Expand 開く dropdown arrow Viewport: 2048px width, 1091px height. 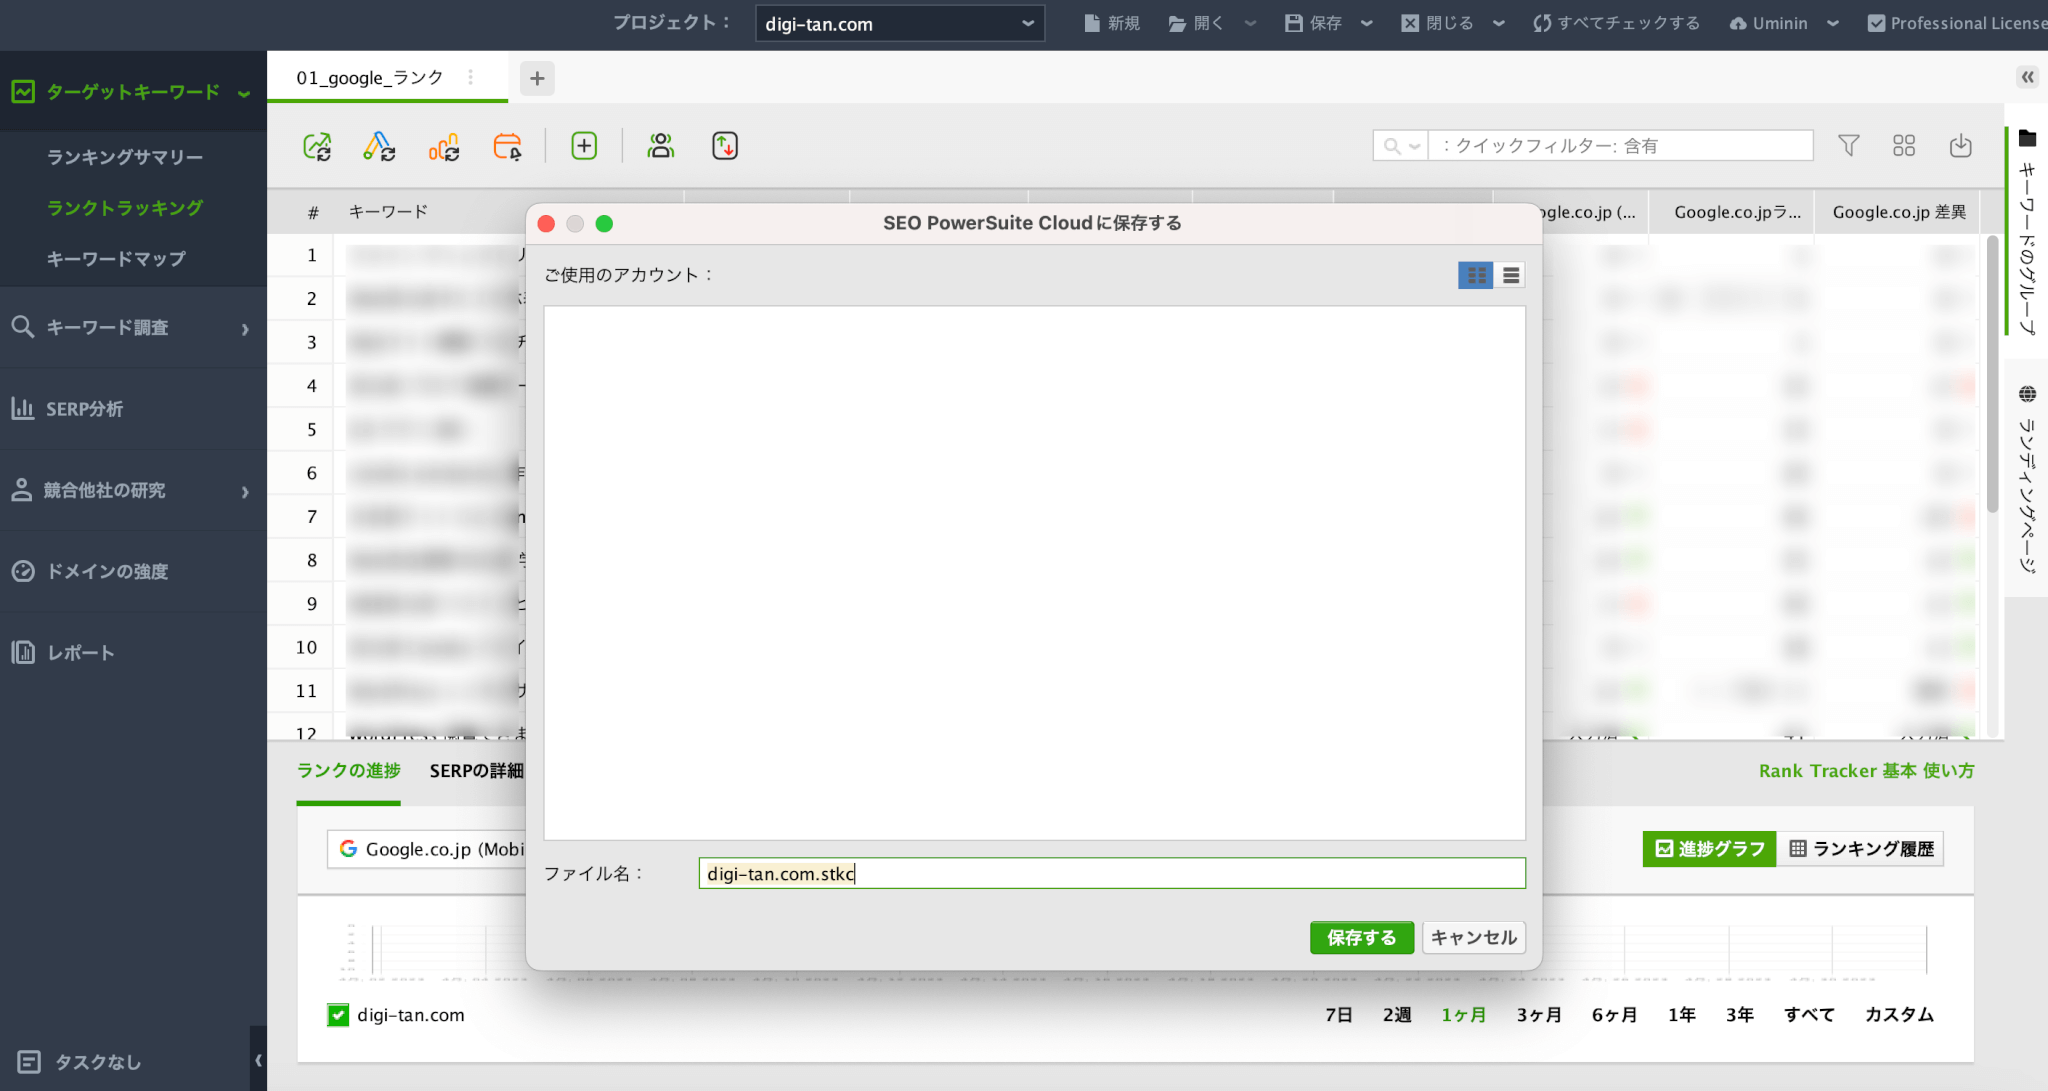[1250, 23]
